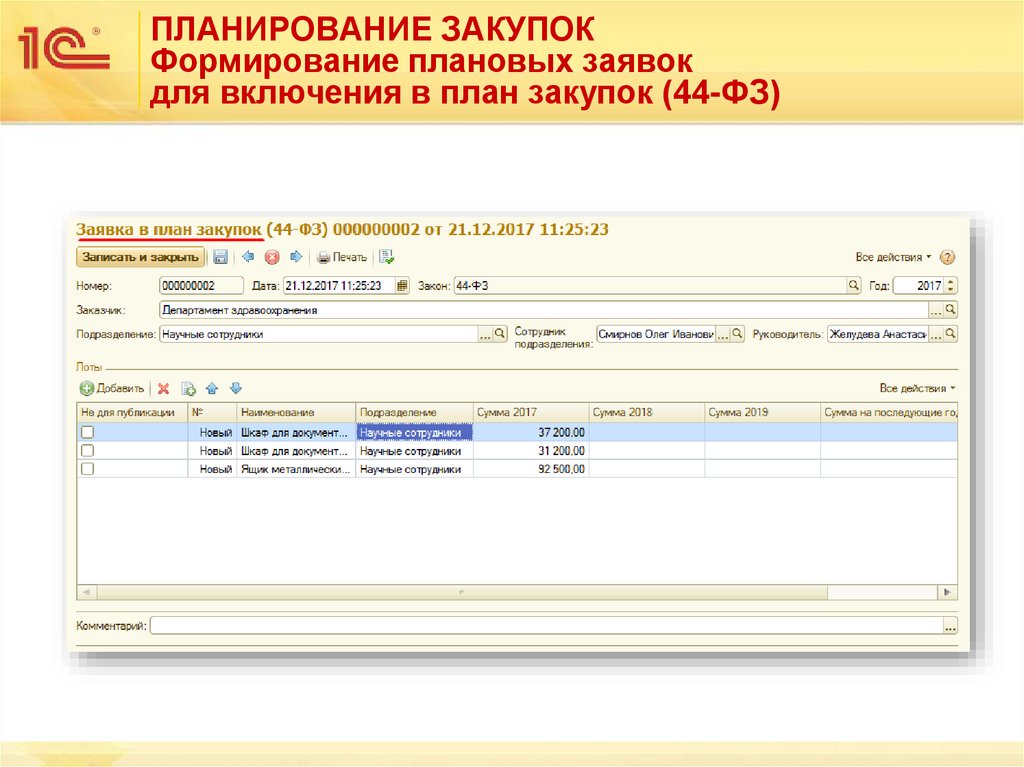The image size is (1024, 767).
Task: Click the red cancel icon in toolbar
Action: [x=270, y=257]
